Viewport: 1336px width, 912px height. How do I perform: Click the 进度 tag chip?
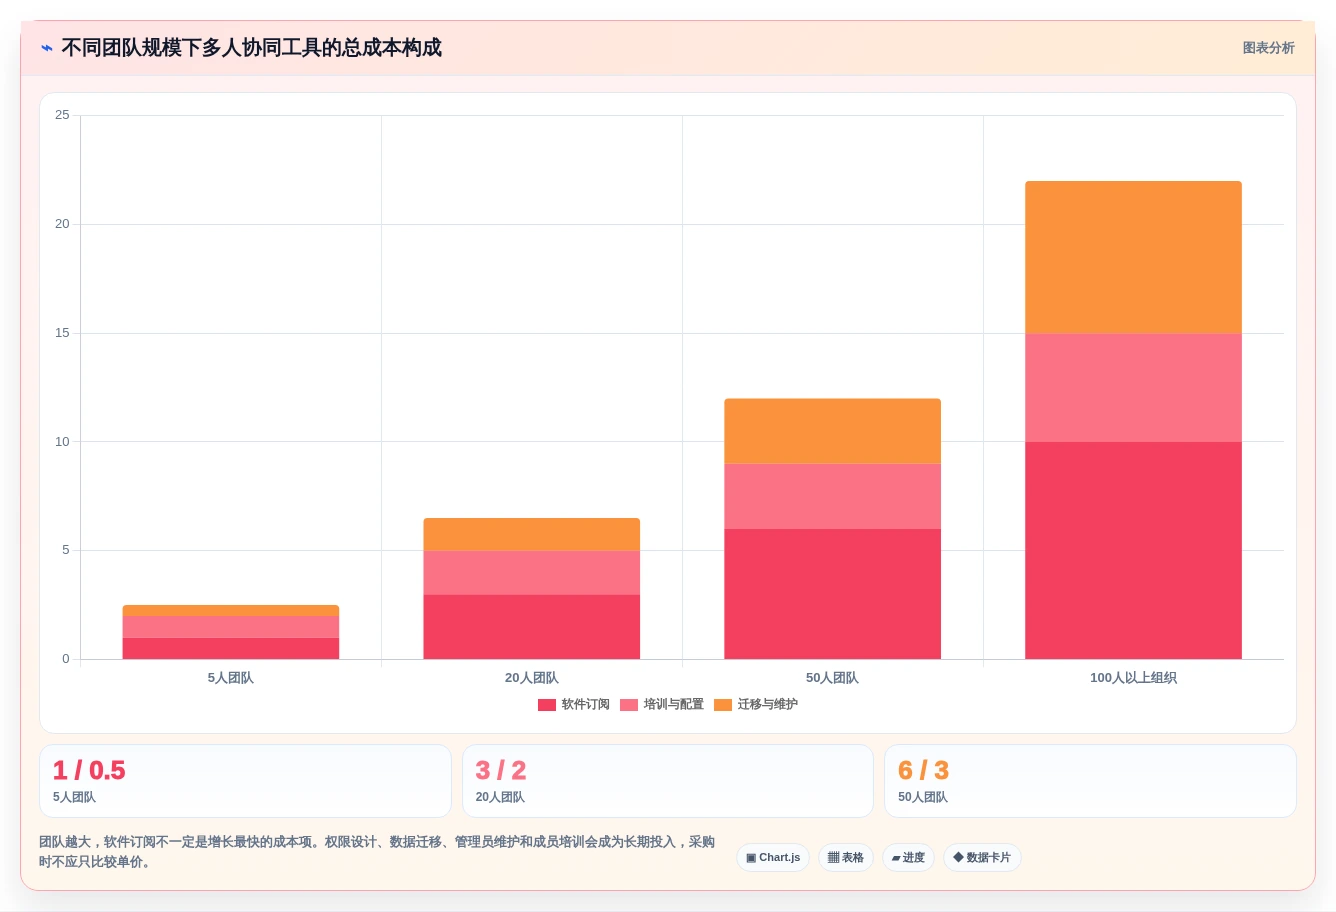click(x=908, y=858)
